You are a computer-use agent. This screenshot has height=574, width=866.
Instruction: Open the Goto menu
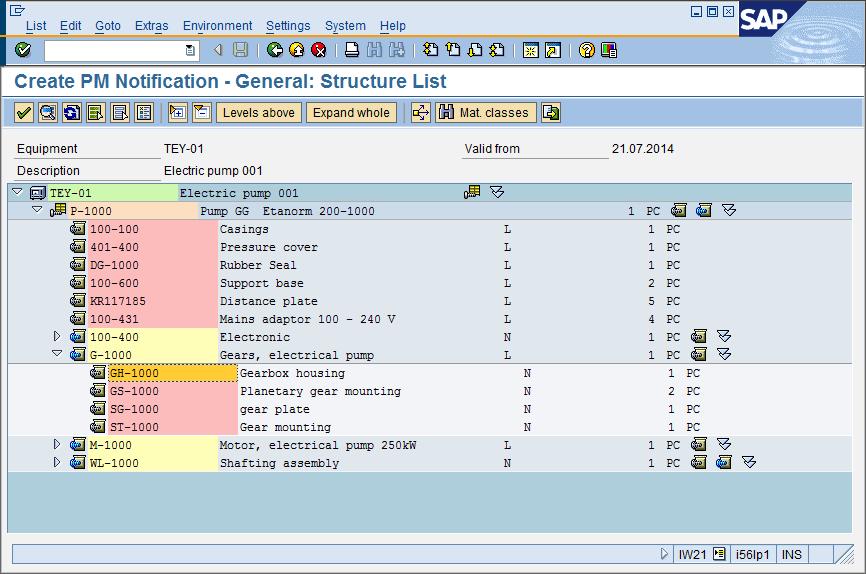pyautogui.click(x=108, y=26)
